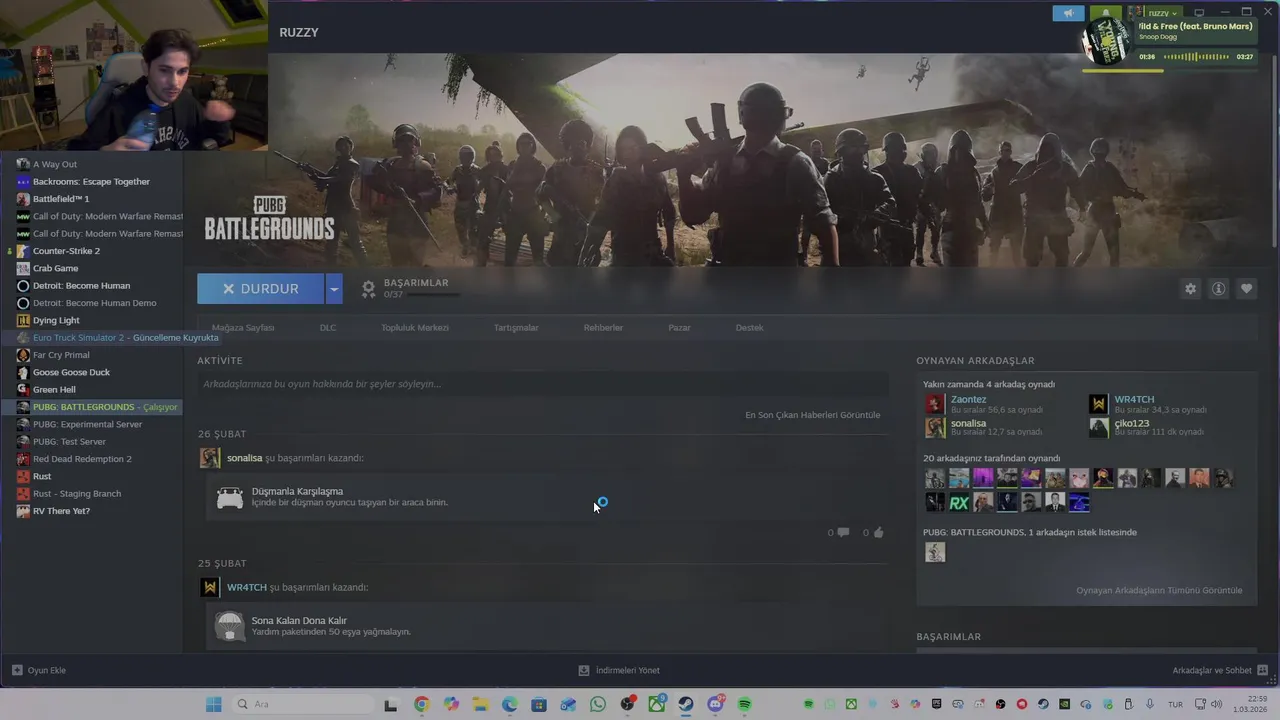Open İndirmeleri Yönet downloads manager

click(x=619, y=670)
